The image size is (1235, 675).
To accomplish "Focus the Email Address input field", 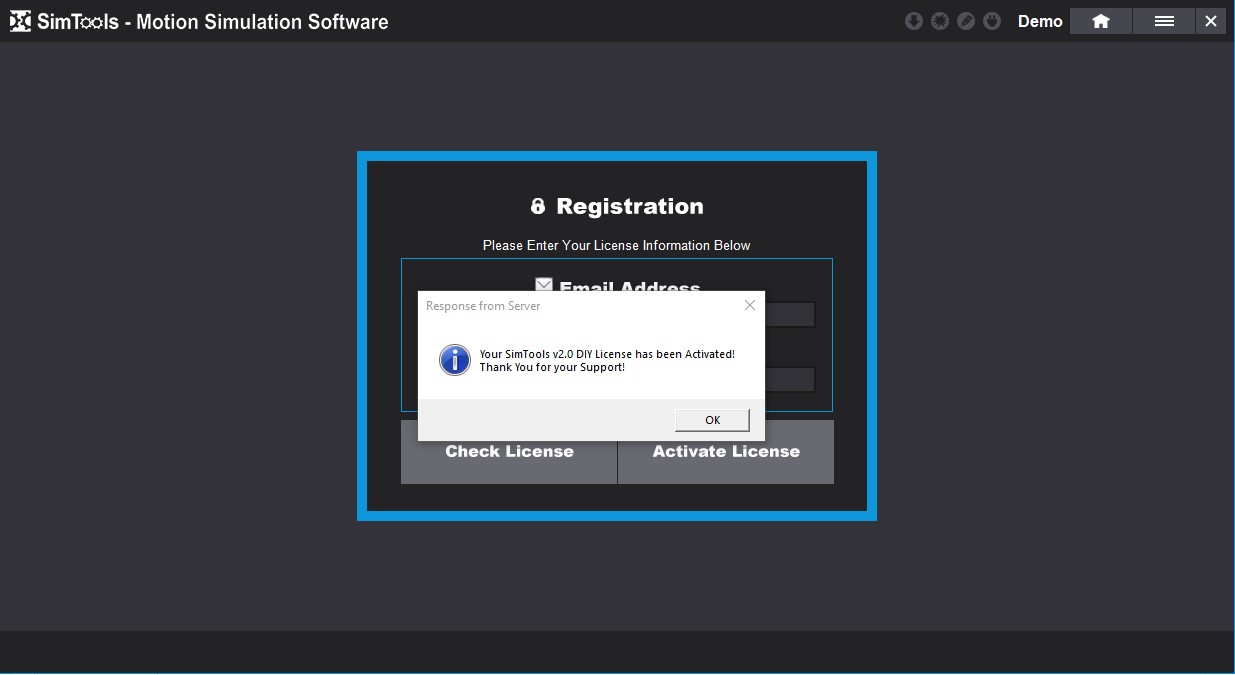I will [790, 315].
